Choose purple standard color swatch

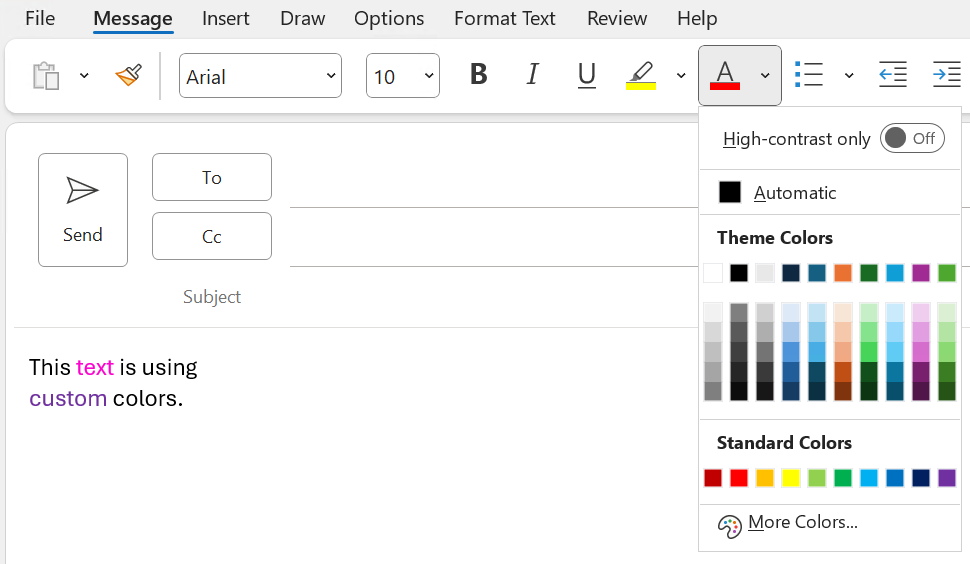(x=946, y=477)
